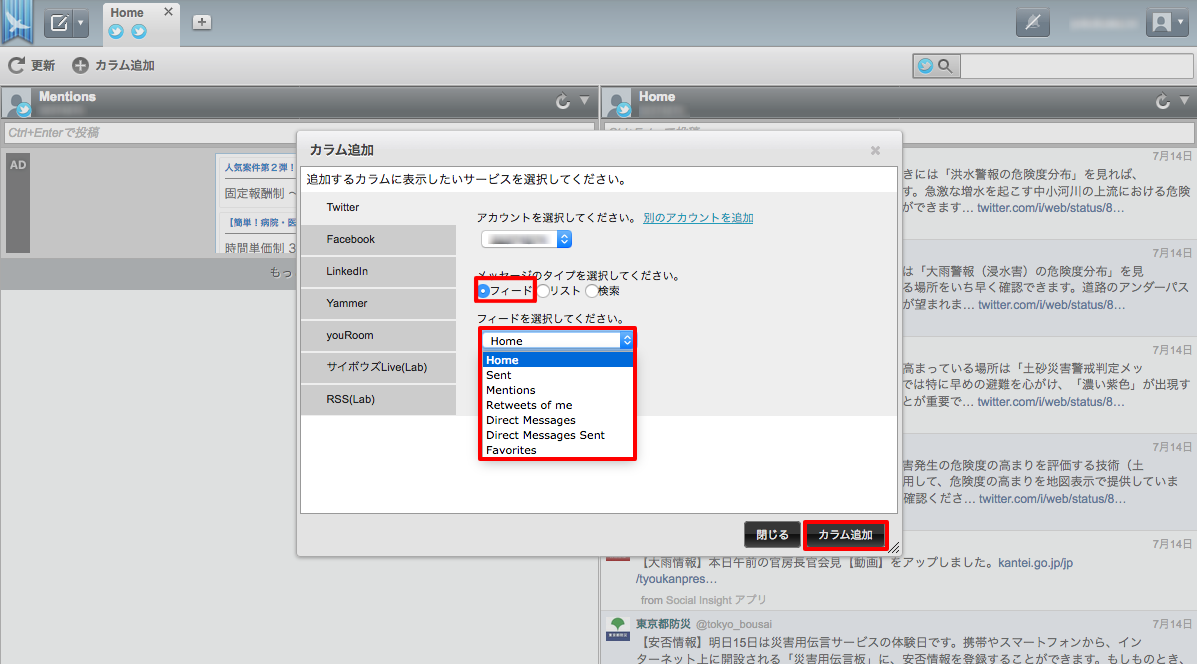Screen dimensions: 1197x664
Task: Close the Home tab
Action: (169, 12)
